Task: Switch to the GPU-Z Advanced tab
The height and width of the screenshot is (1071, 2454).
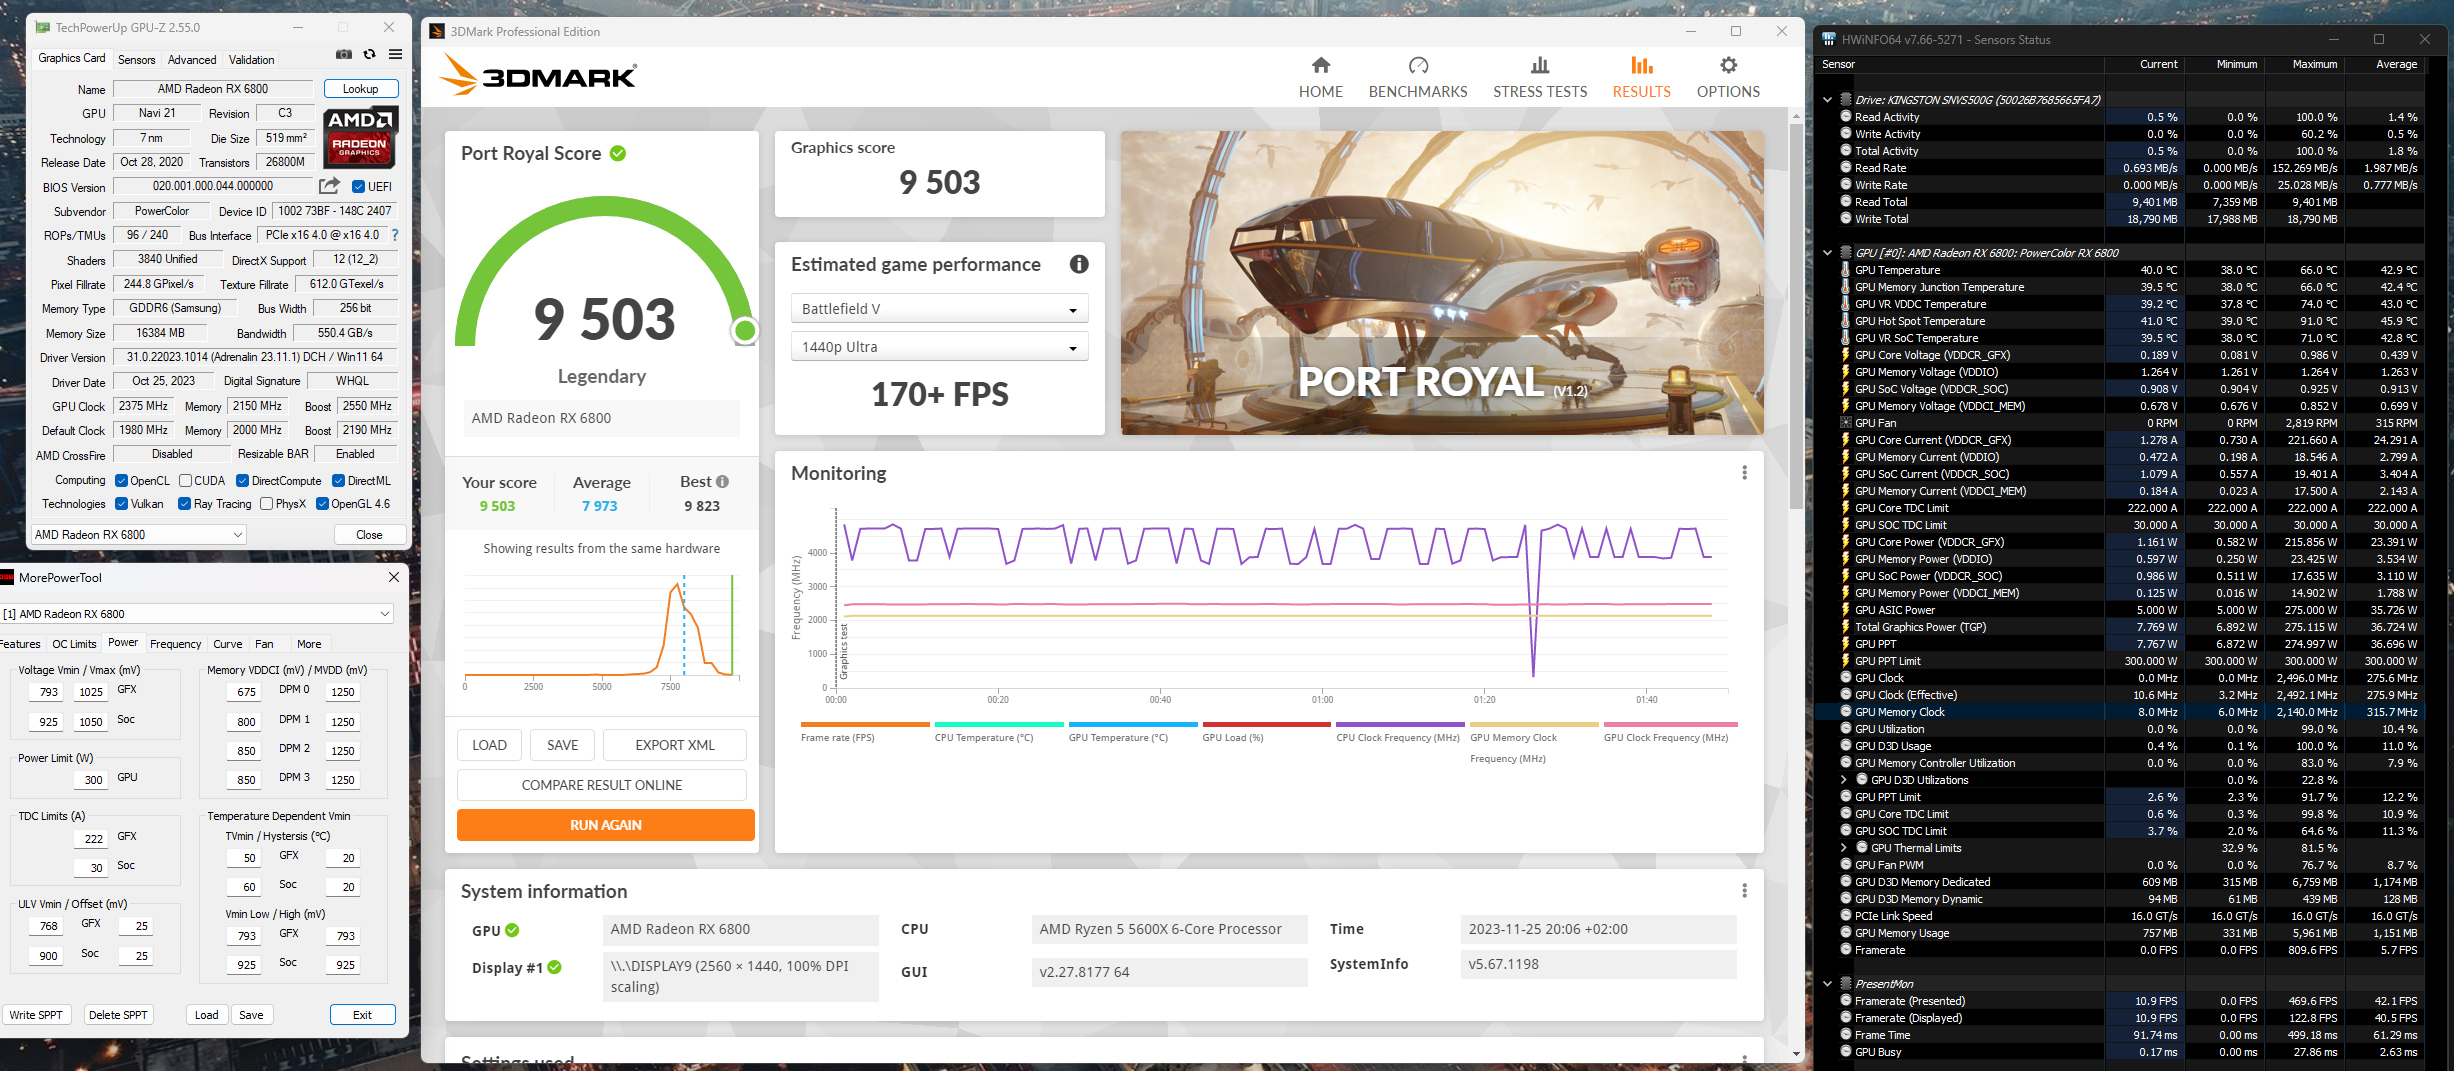Action: (x=192, y=60)
